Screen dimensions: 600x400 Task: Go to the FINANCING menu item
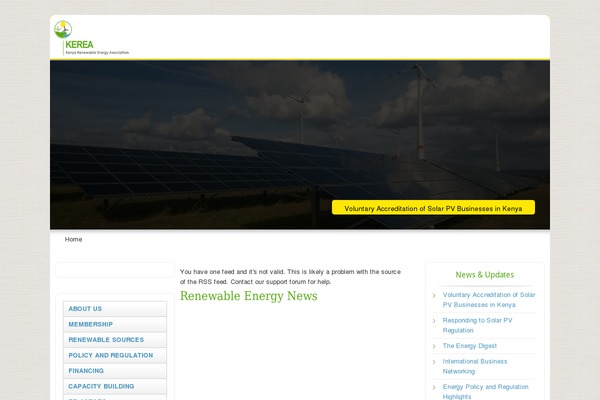tap(115, 371)
